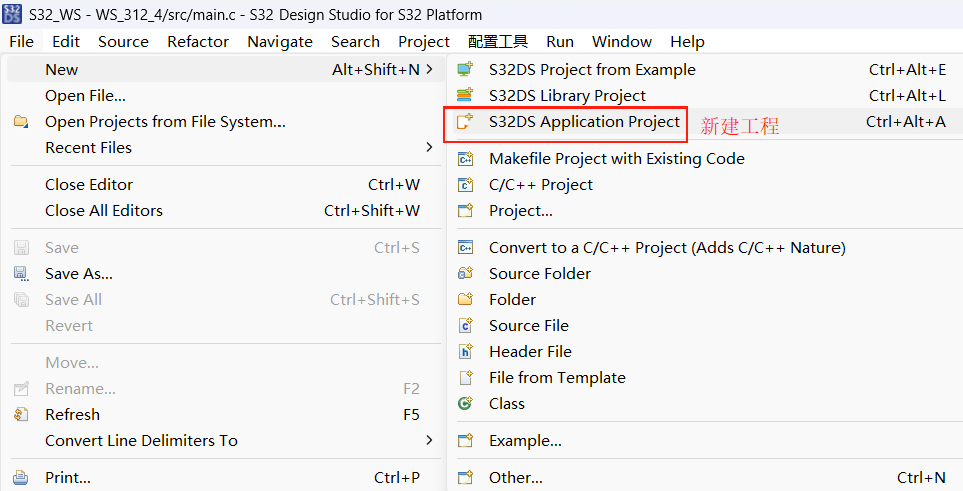Click the Header File icon
This screenshot has height=491, width=963.
(x=465, y=352)
